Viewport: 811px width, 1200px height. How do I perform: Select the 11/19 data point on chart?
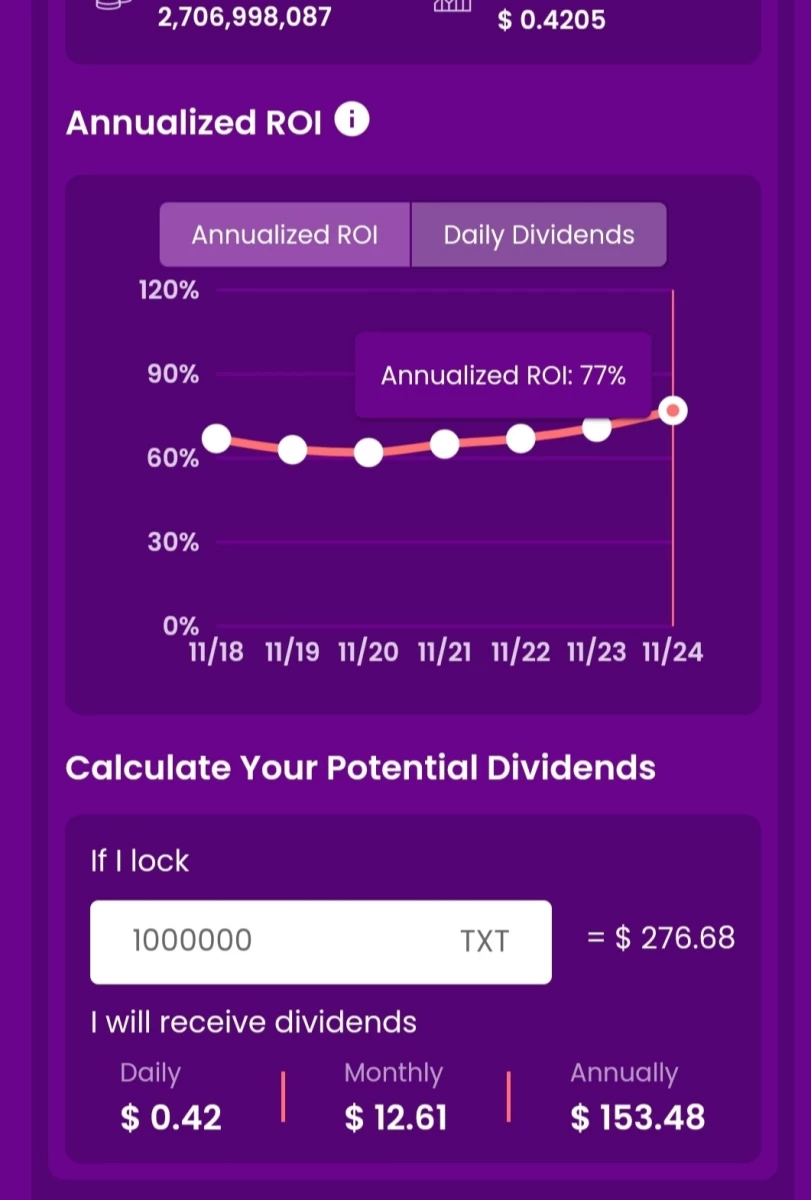[292, 450]
